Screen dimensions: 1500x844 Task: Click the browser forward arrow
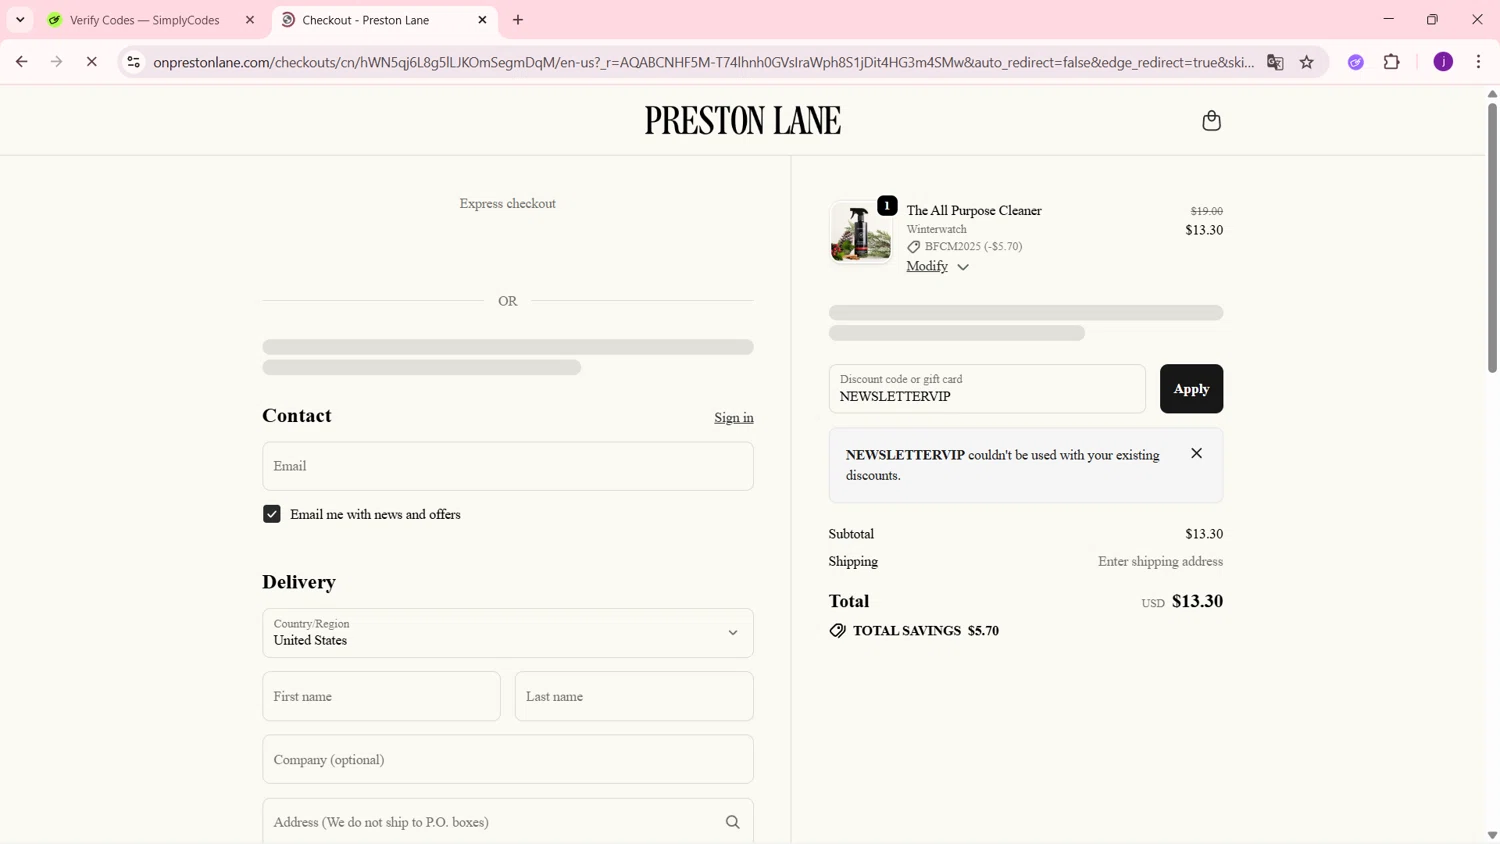tap(57, 62)
